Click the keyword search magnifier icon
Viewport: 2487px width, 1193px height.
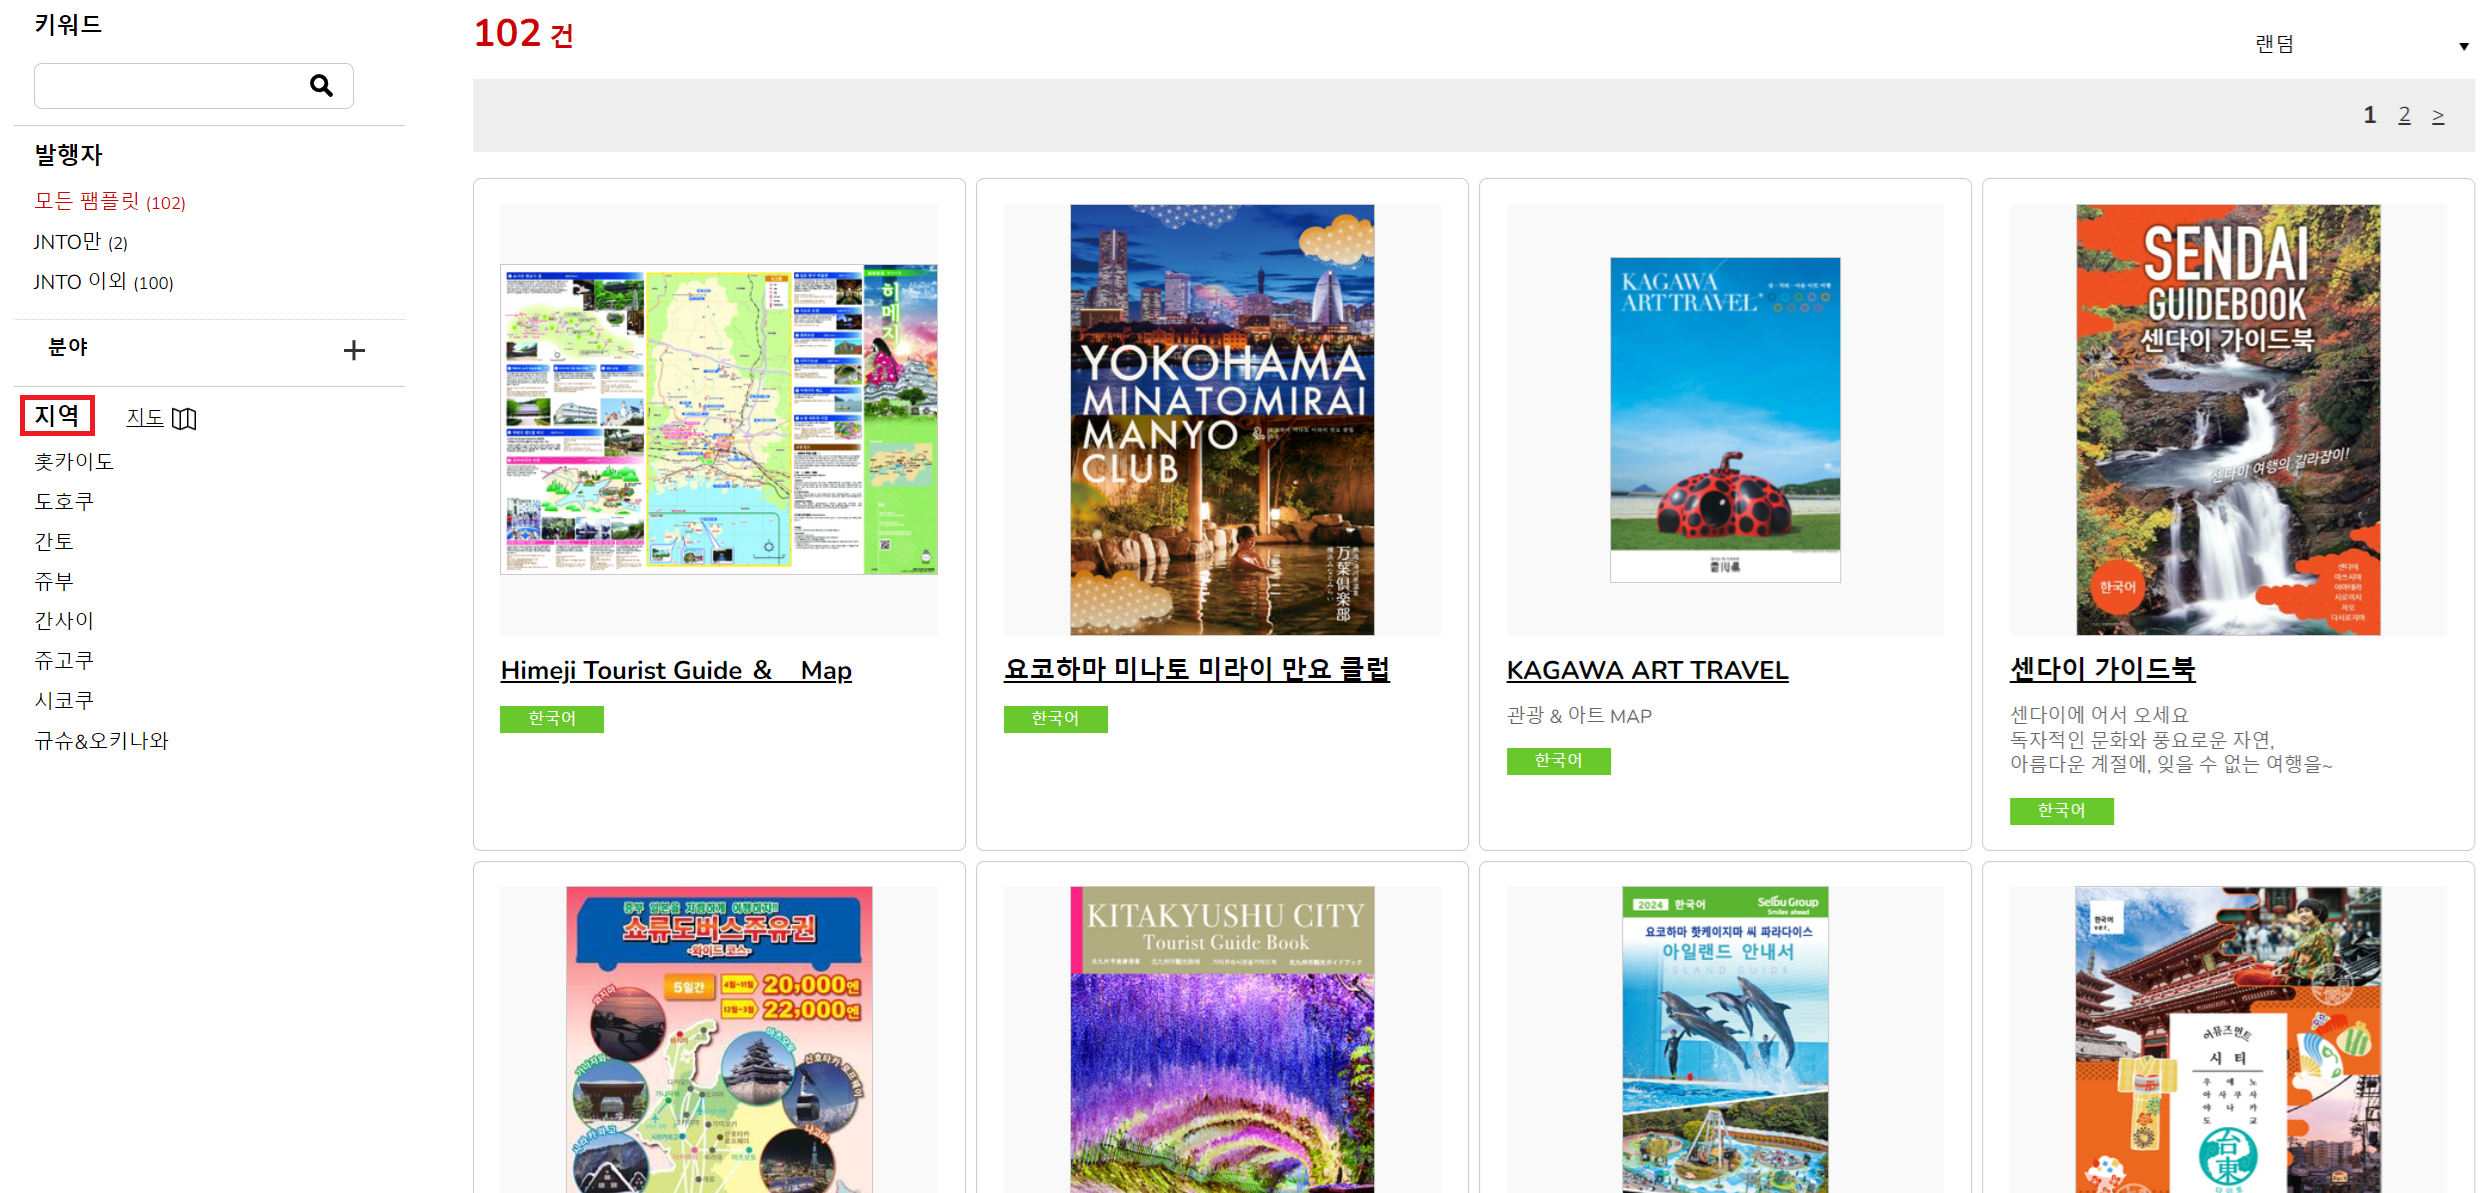point(321,86)
